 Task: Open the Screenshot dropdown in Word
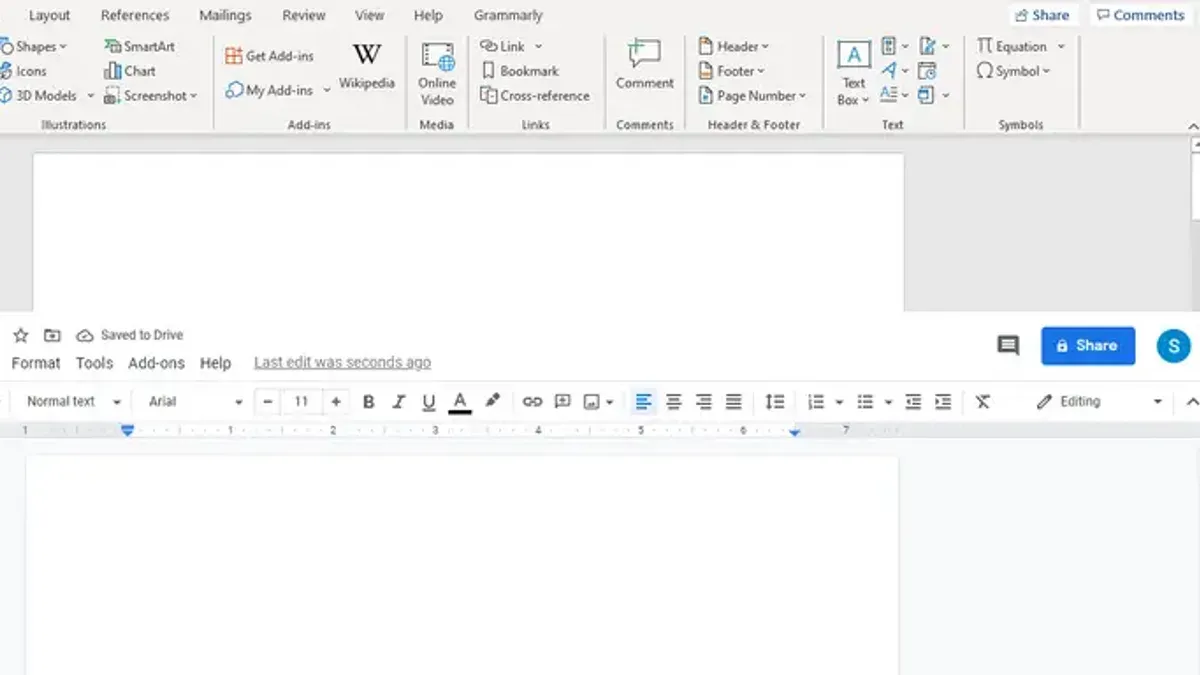coord(151,96)
